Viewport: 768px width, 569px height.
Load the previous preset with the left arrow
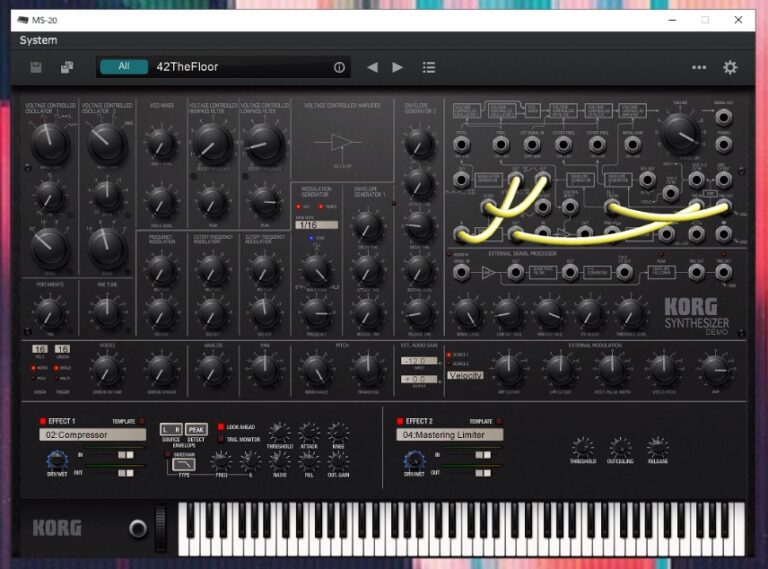pos(372,67)
